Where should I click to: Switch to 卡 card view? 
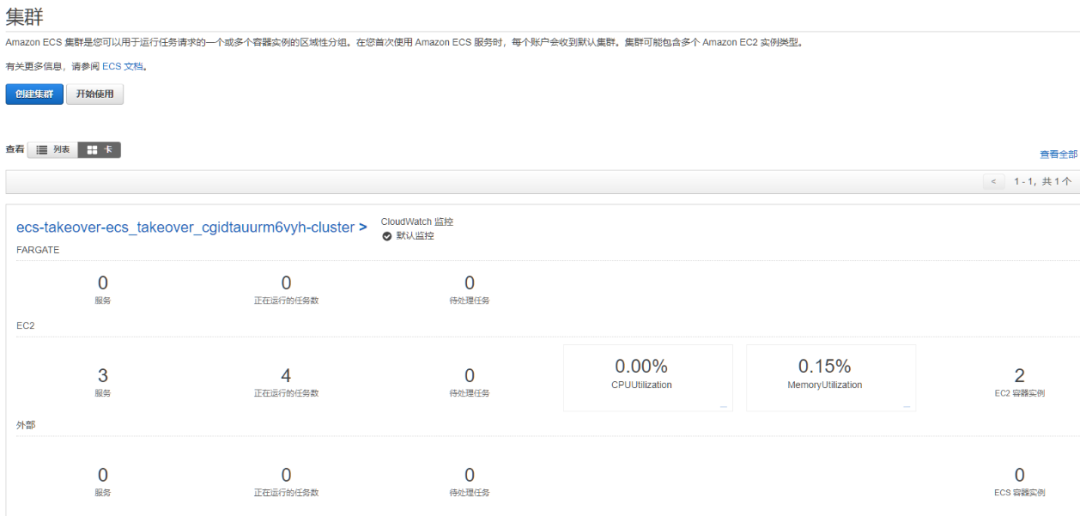99,150
